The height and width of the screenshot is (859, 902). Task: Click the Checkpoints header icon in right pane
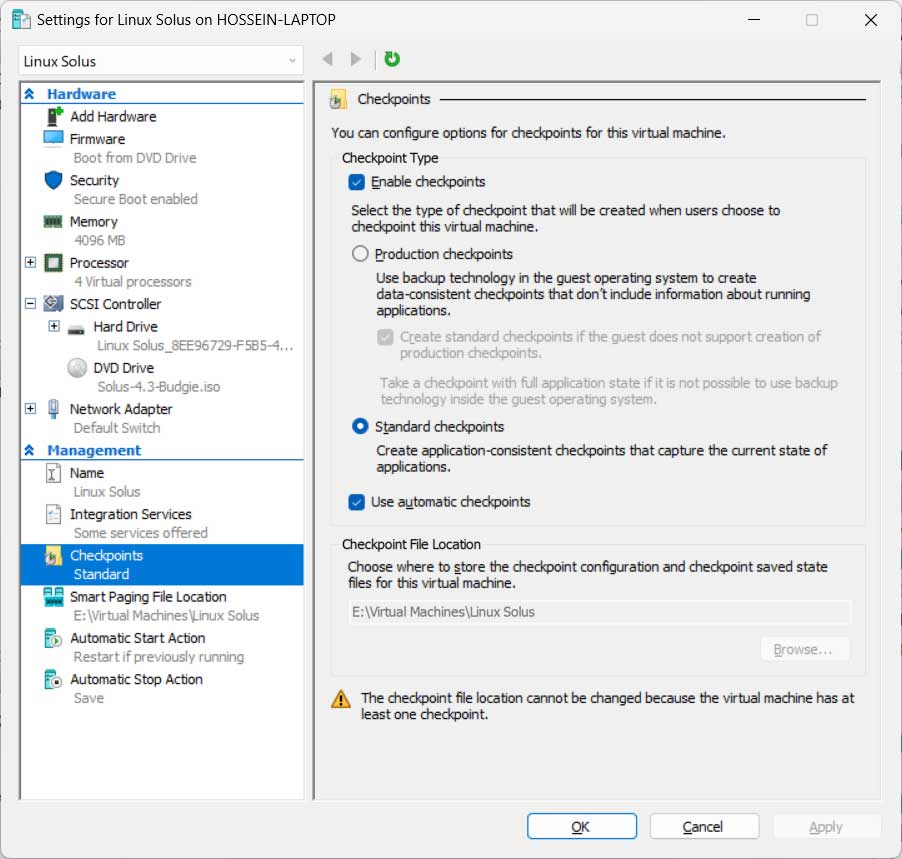(338, 100)
